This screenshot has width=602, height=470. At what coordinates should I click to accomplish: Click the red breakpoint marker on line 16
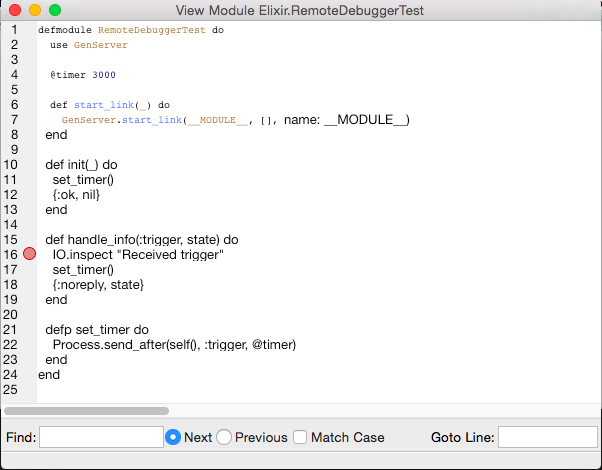[30, 255]
